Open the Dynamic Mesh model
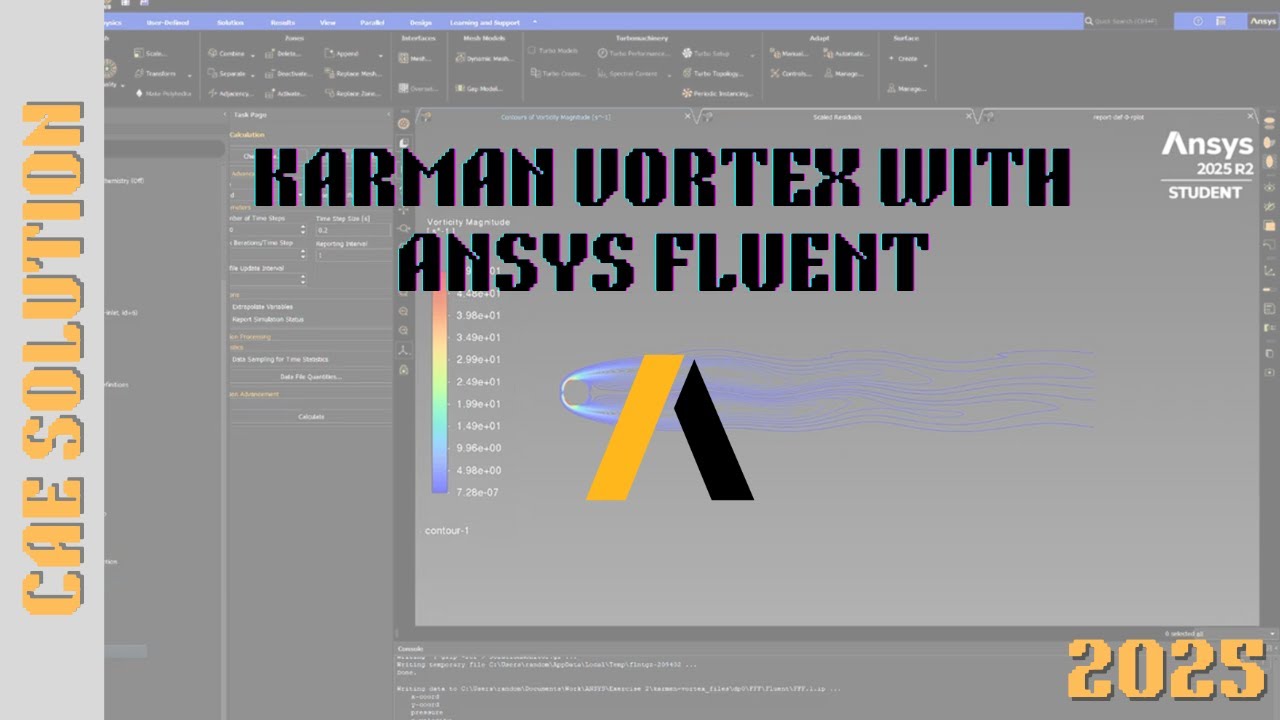Screen dimensions: 1280x720 tap(483, 58)
